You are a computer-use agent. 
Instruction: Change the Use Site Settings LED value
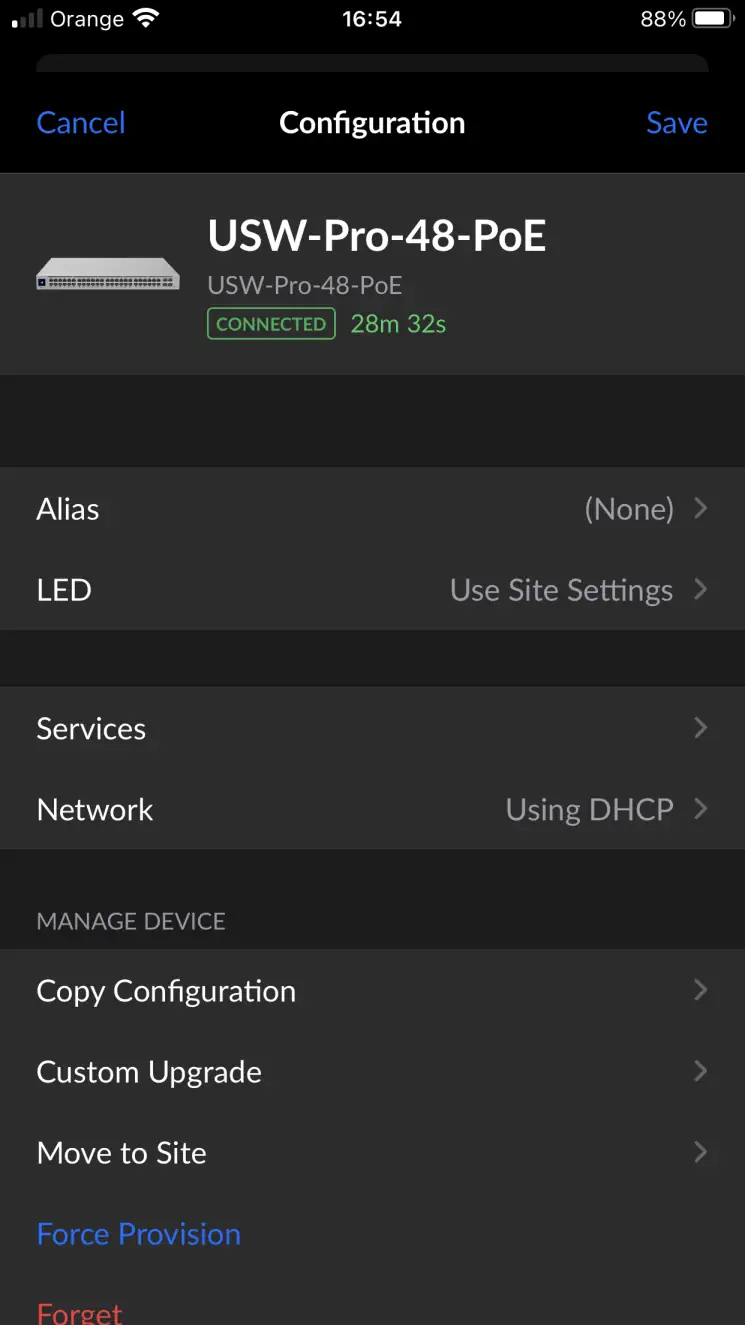click(x=561, y=590)
